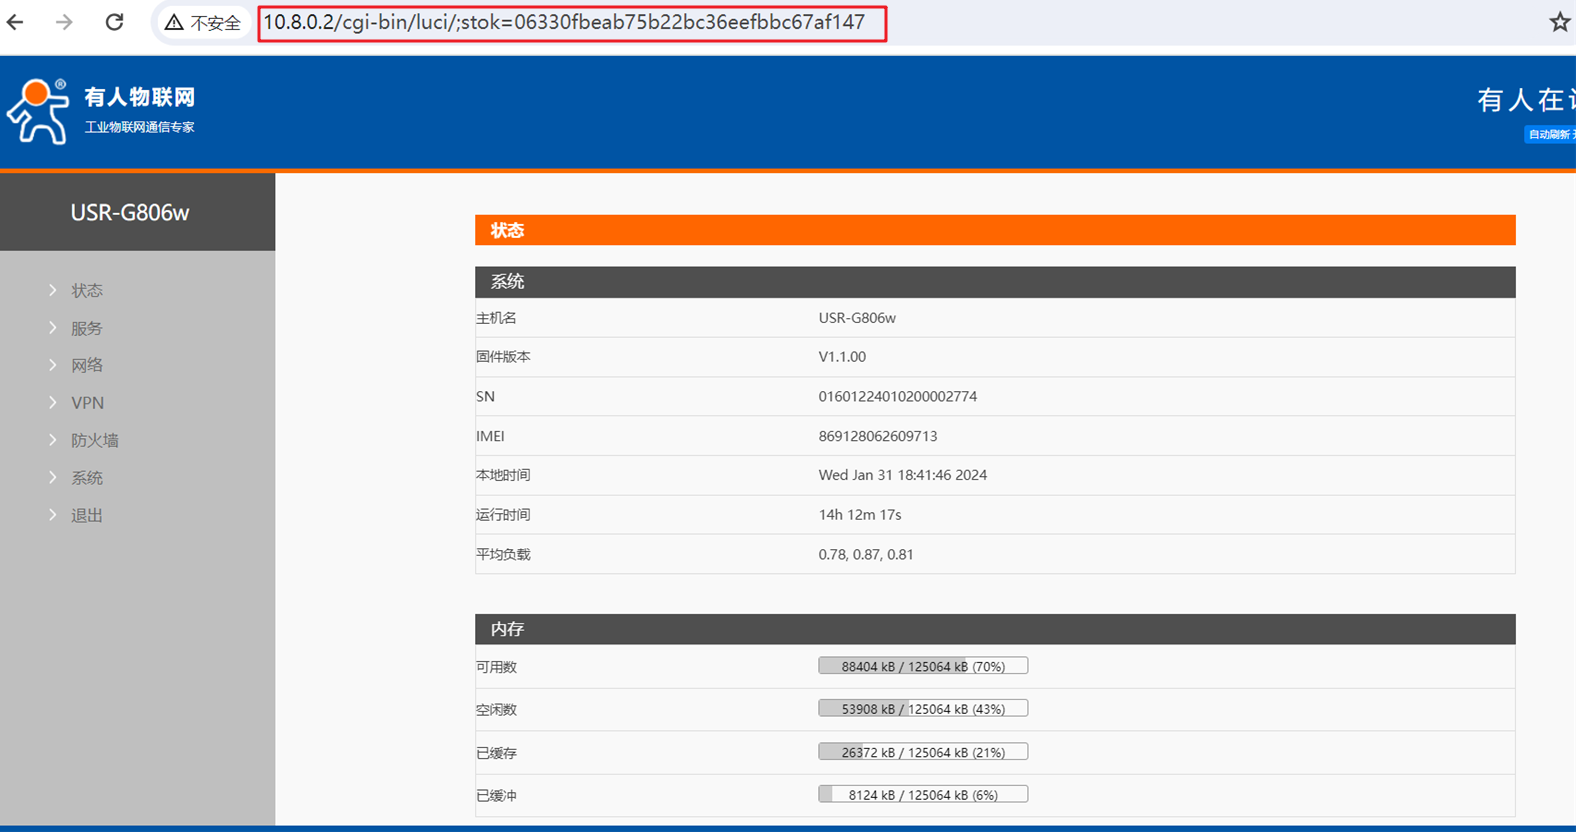Expand the 状态 sidebar chevron
The height and width of the screenshot is (836, 1585).
(53, 291)
